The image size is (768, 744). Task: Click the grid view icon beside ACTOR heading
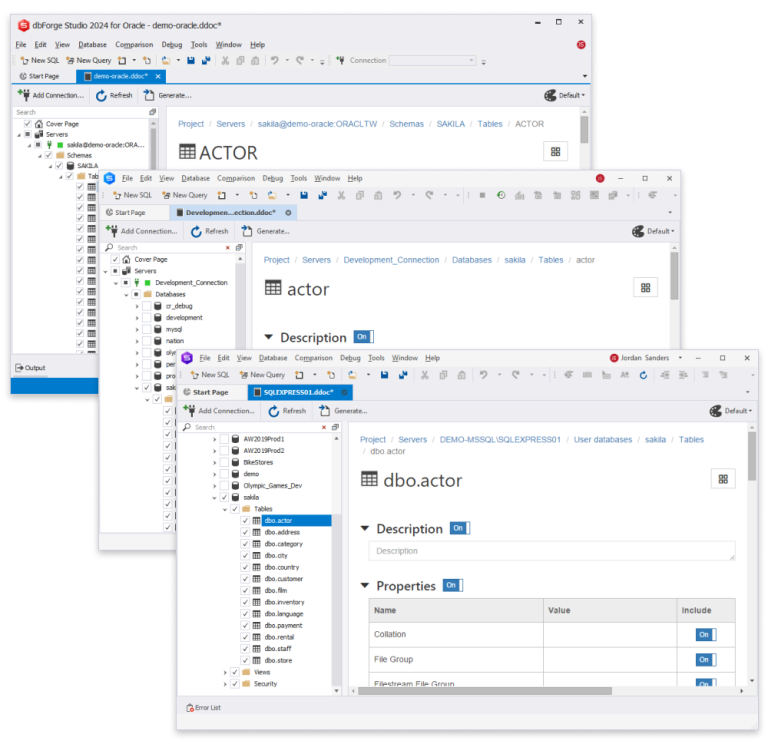click(x=555, y=152)
